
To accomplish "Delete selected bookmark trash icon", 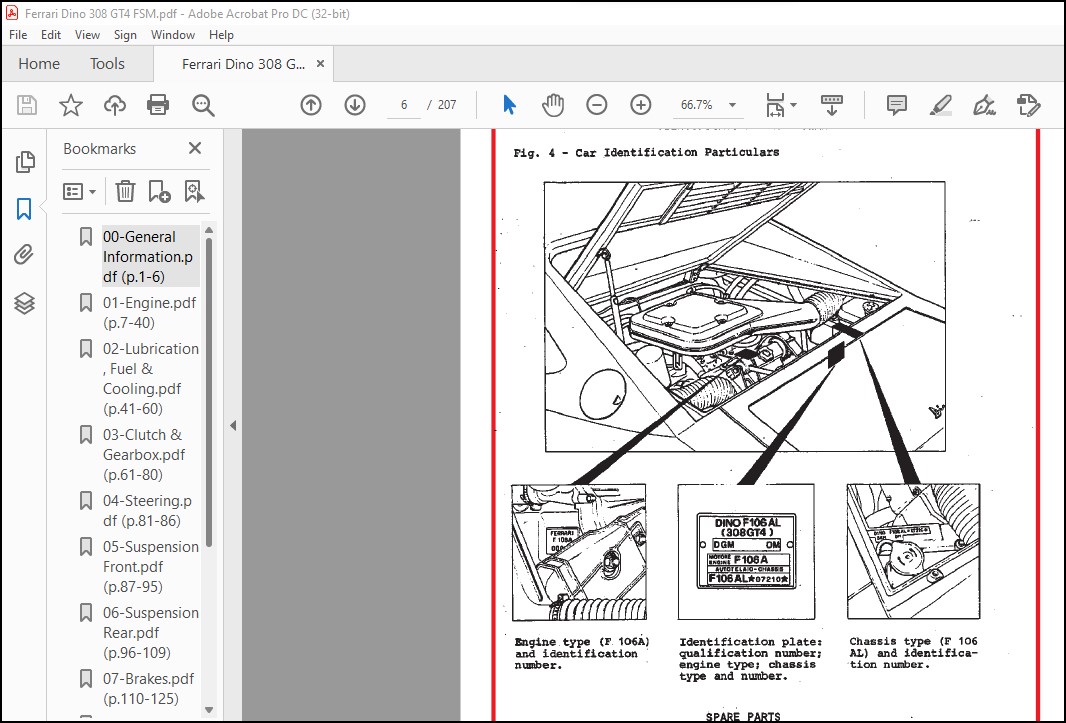I will (125, 192).
